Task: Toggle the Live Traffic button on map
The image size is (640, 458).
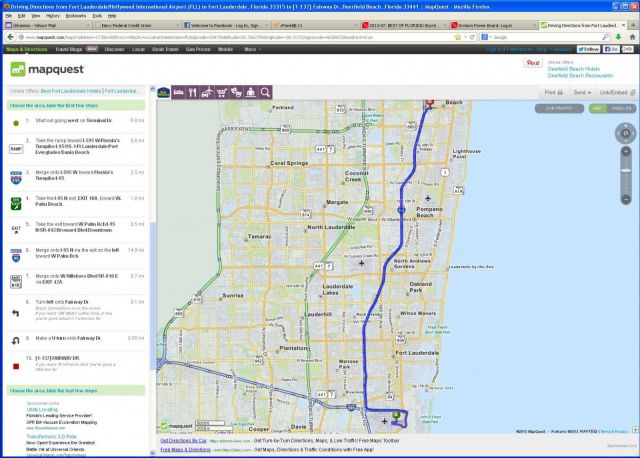Action: [x=559, y=109]
